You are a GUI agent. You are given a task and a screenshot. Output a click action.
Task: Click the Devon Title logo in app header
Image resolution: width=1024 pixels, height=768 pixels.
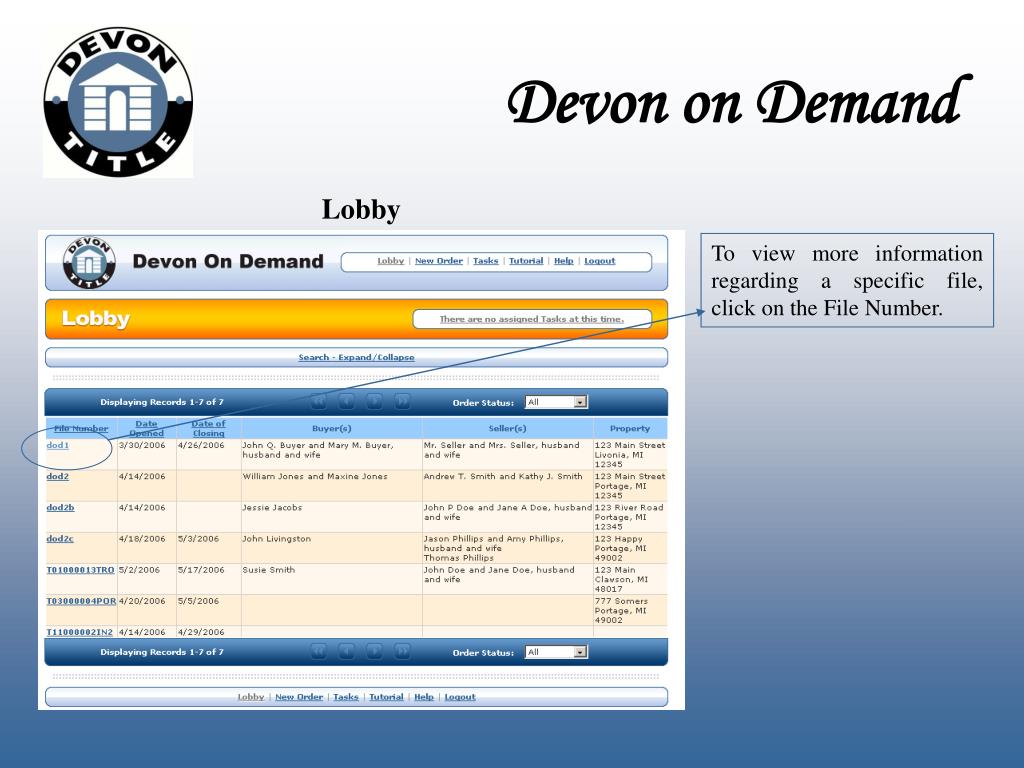89,263
